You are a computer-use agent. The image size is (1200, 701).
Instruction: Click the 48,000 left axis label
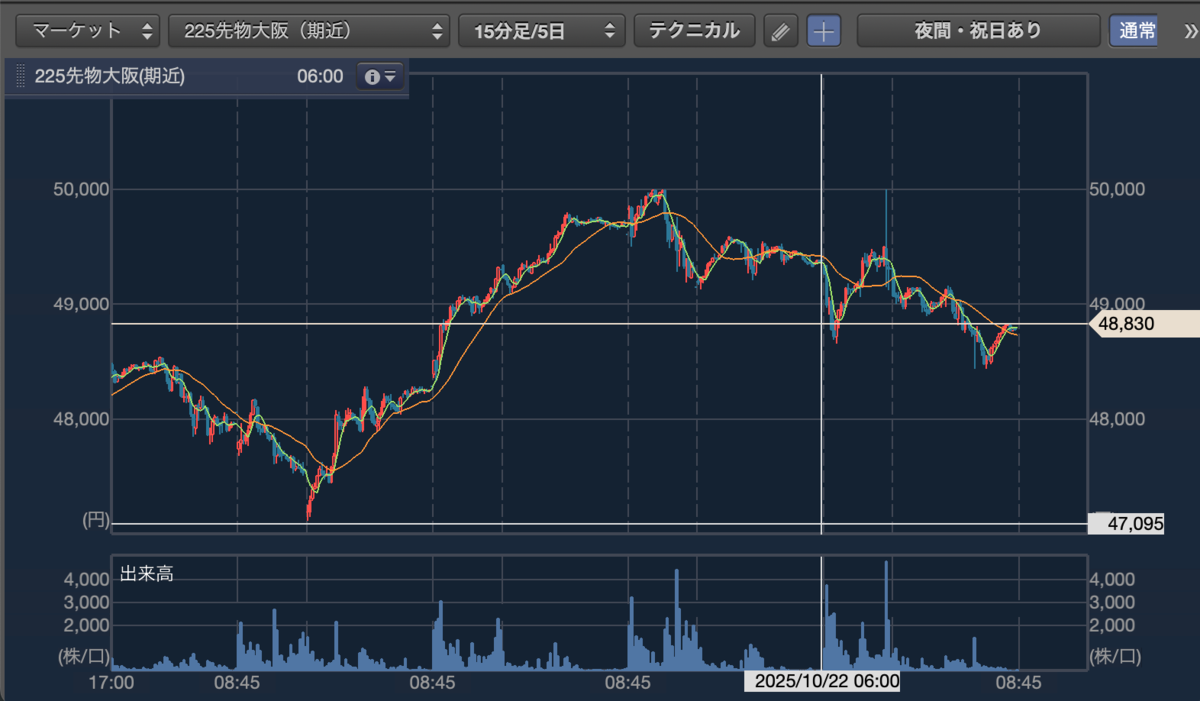pyautogui.click(x=80, y=419)
